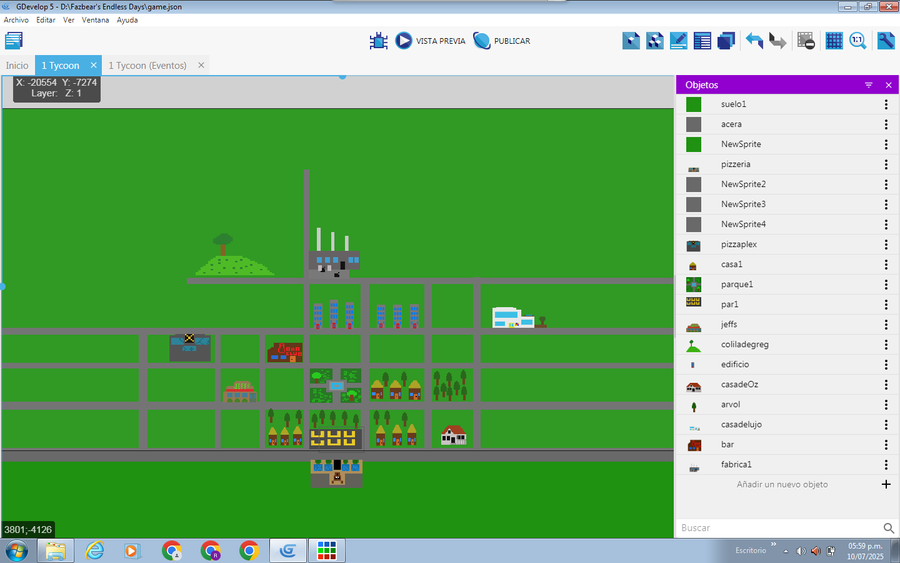Open options menu for suelo1
The height and width of the screenshot is (563, 900).
tap(886, 104)
